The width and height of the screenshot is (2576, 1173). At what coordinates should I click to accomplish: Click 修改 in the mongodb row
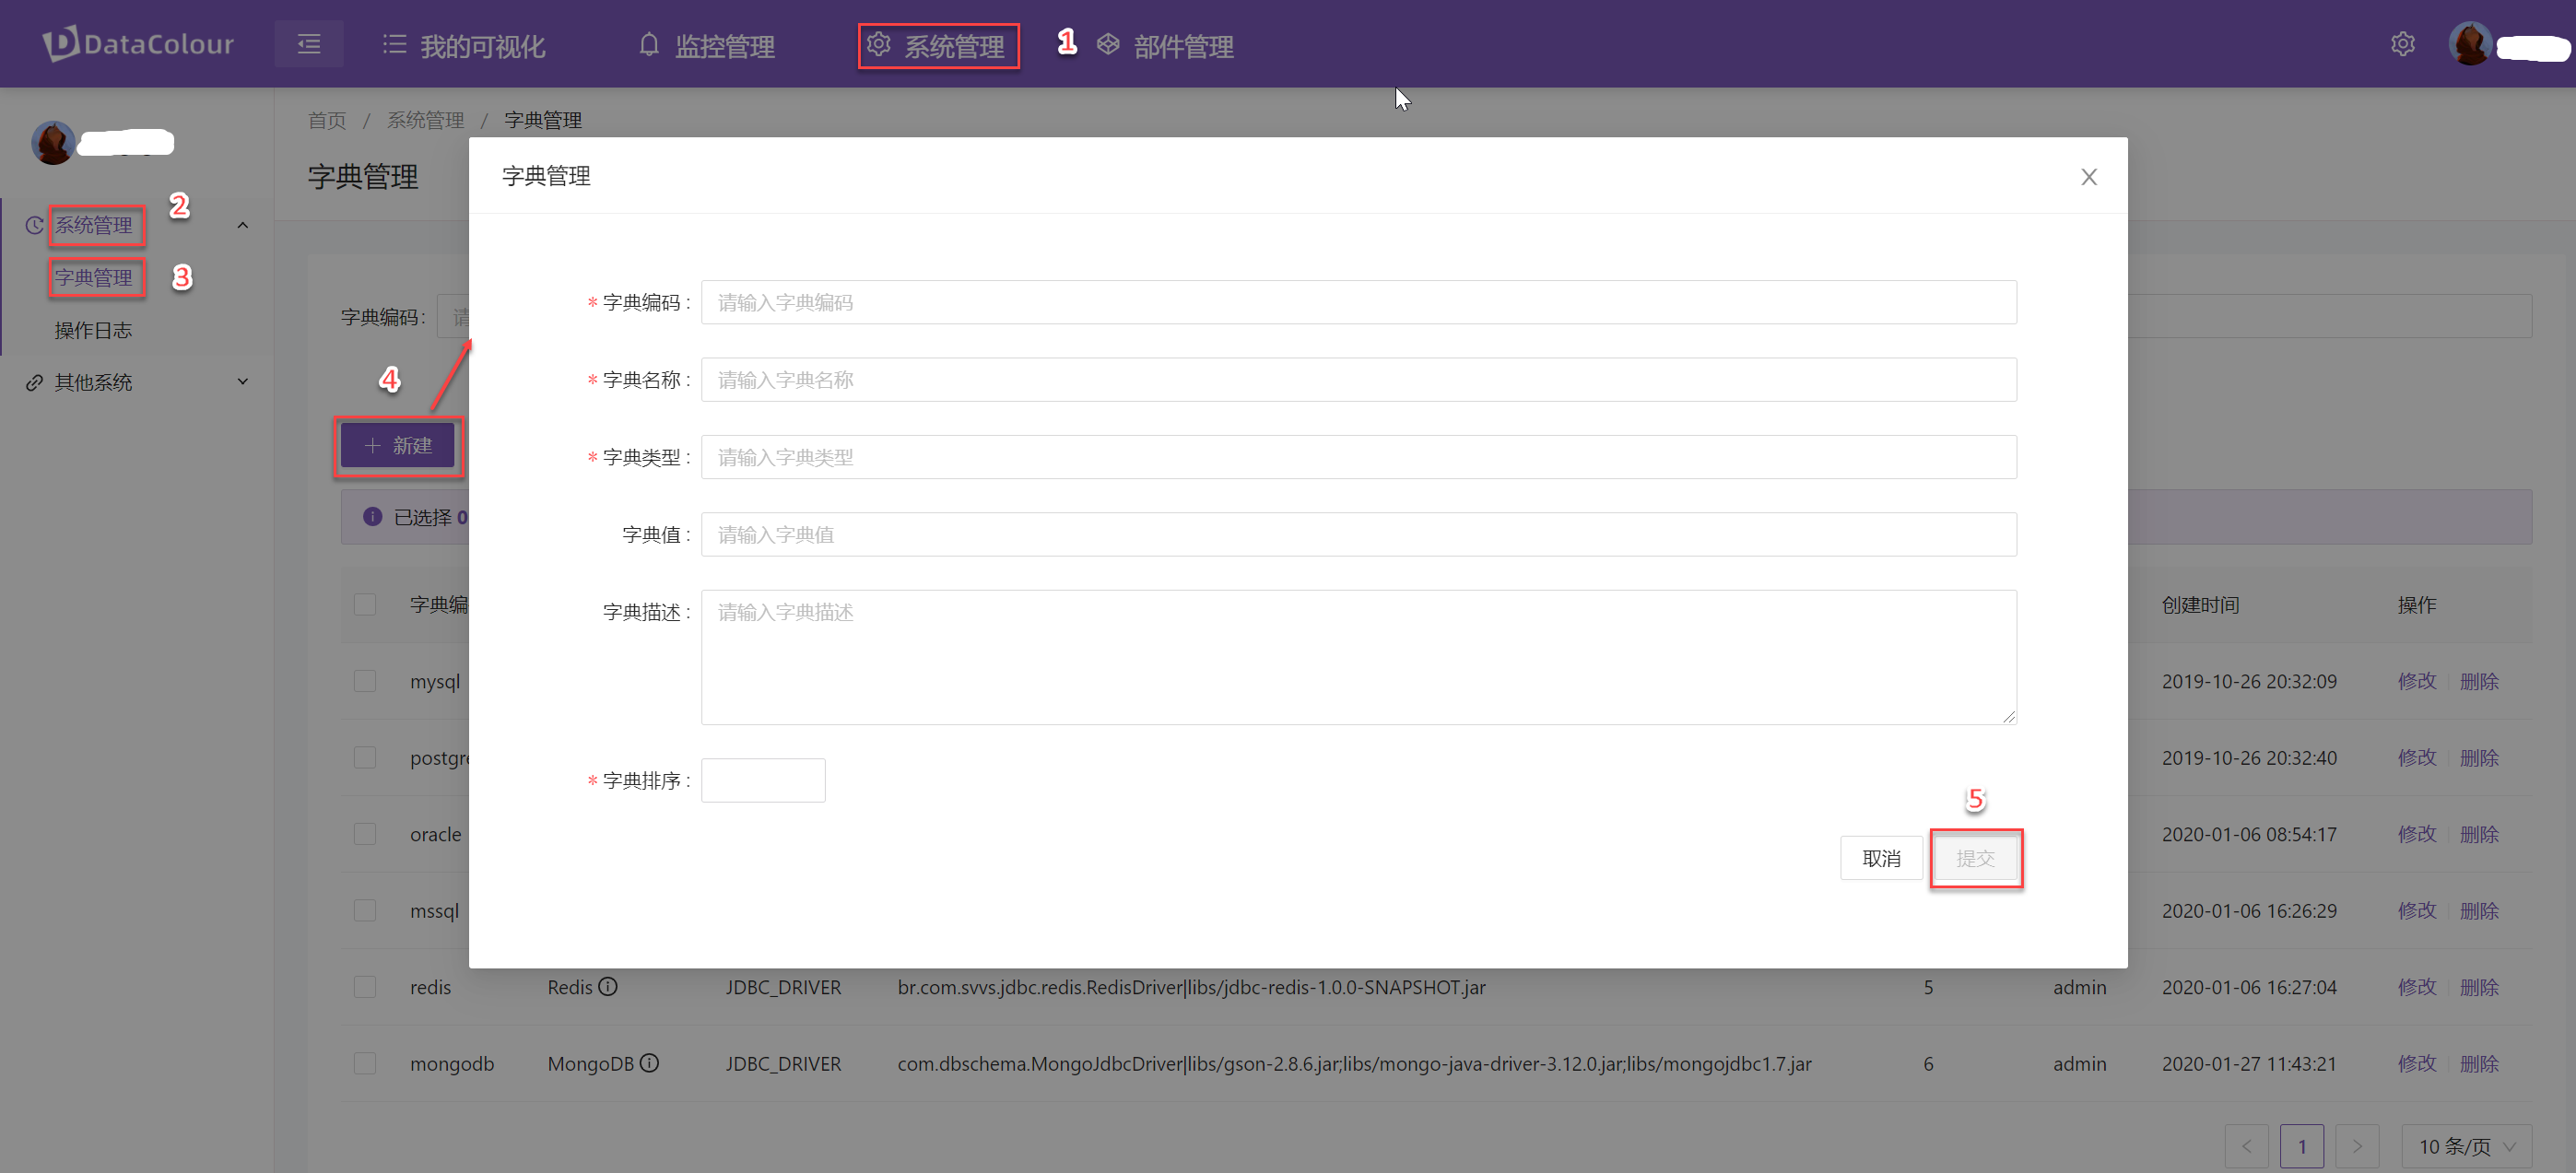(2416, 1063)
